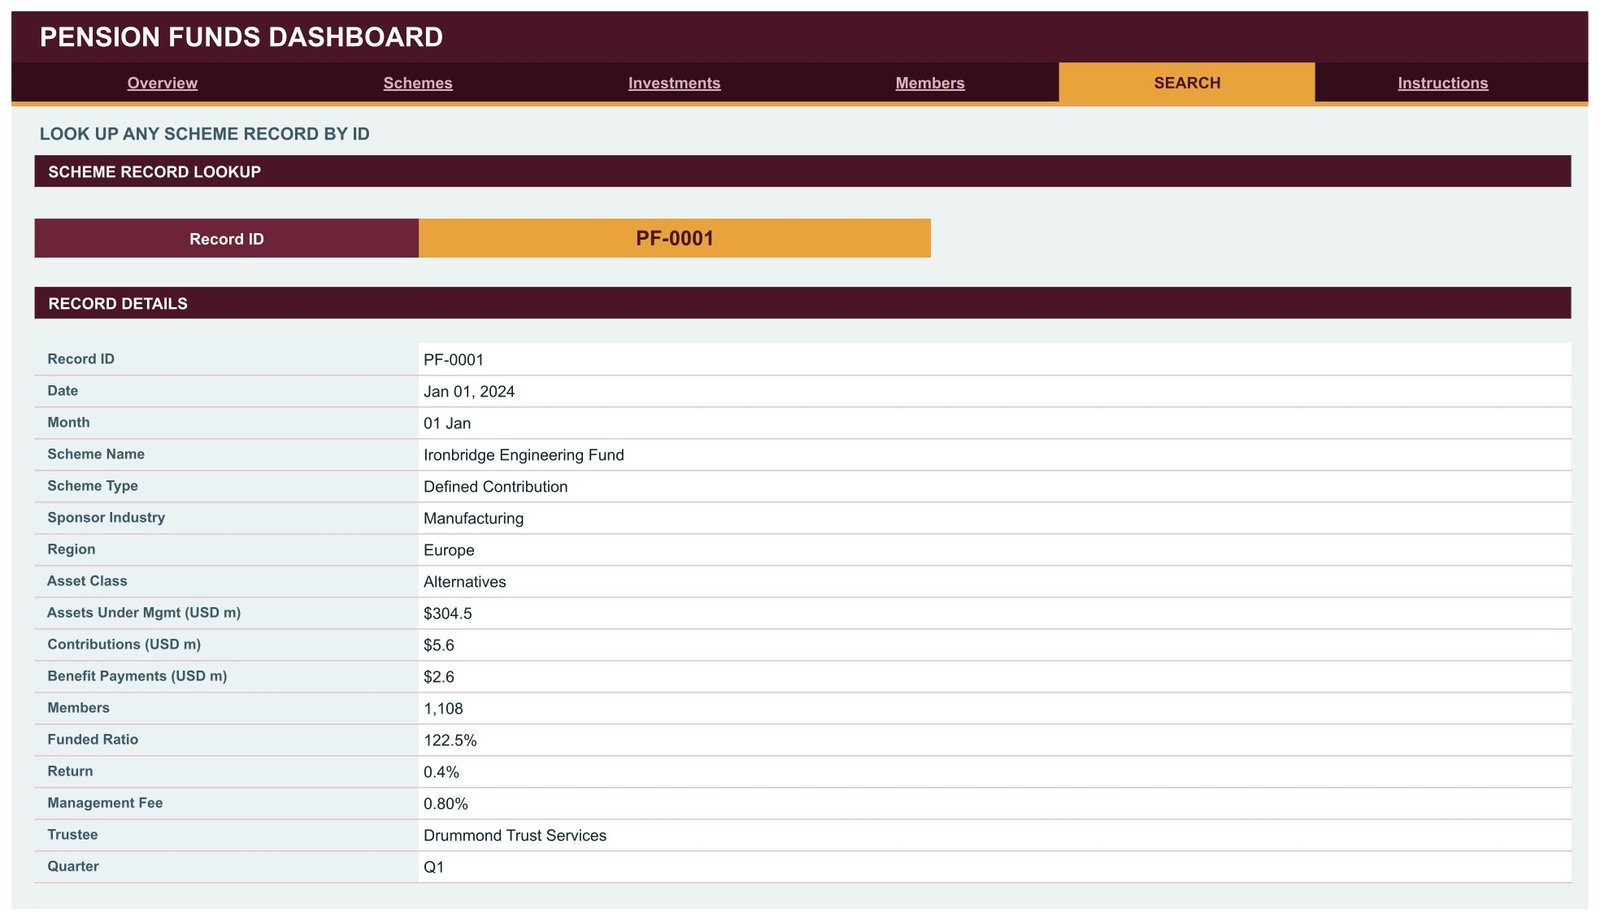Switch to the Schemes tab
Screen dimensions: 1600x920
click(418, 83)
